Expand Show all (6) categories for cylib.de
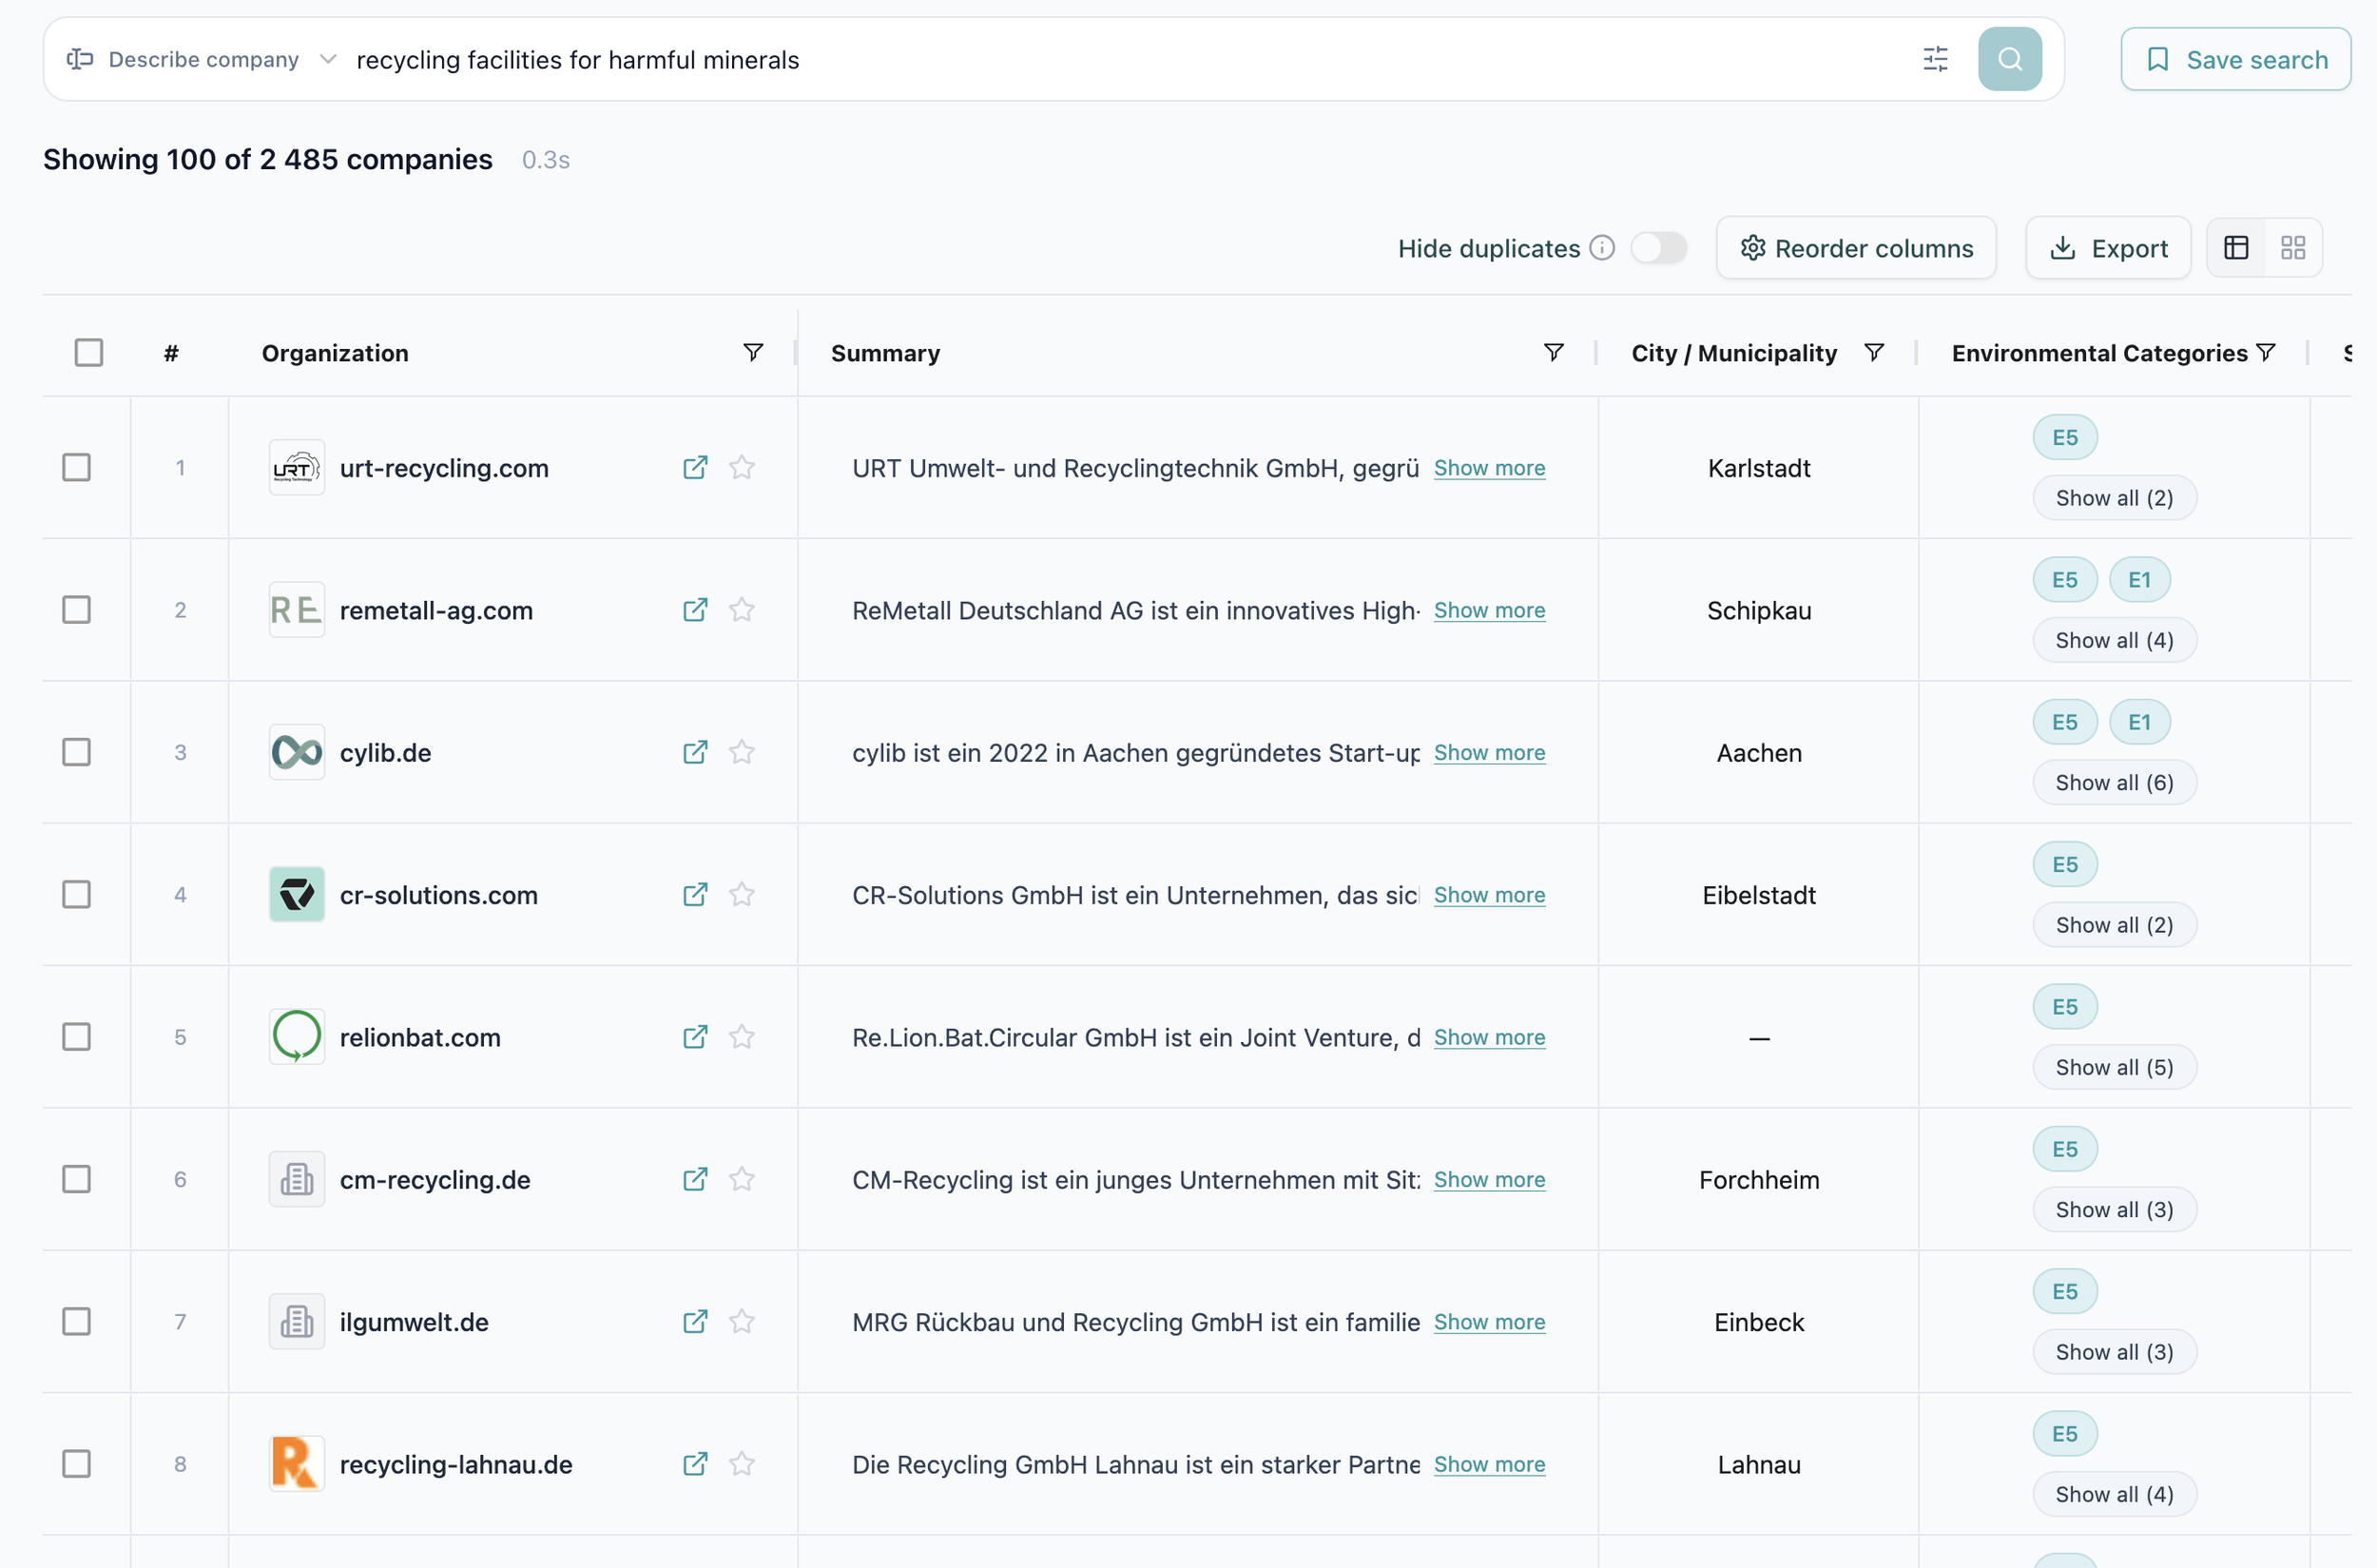The width and height of the screenshot is (2377, 1568). [2114, 782]
